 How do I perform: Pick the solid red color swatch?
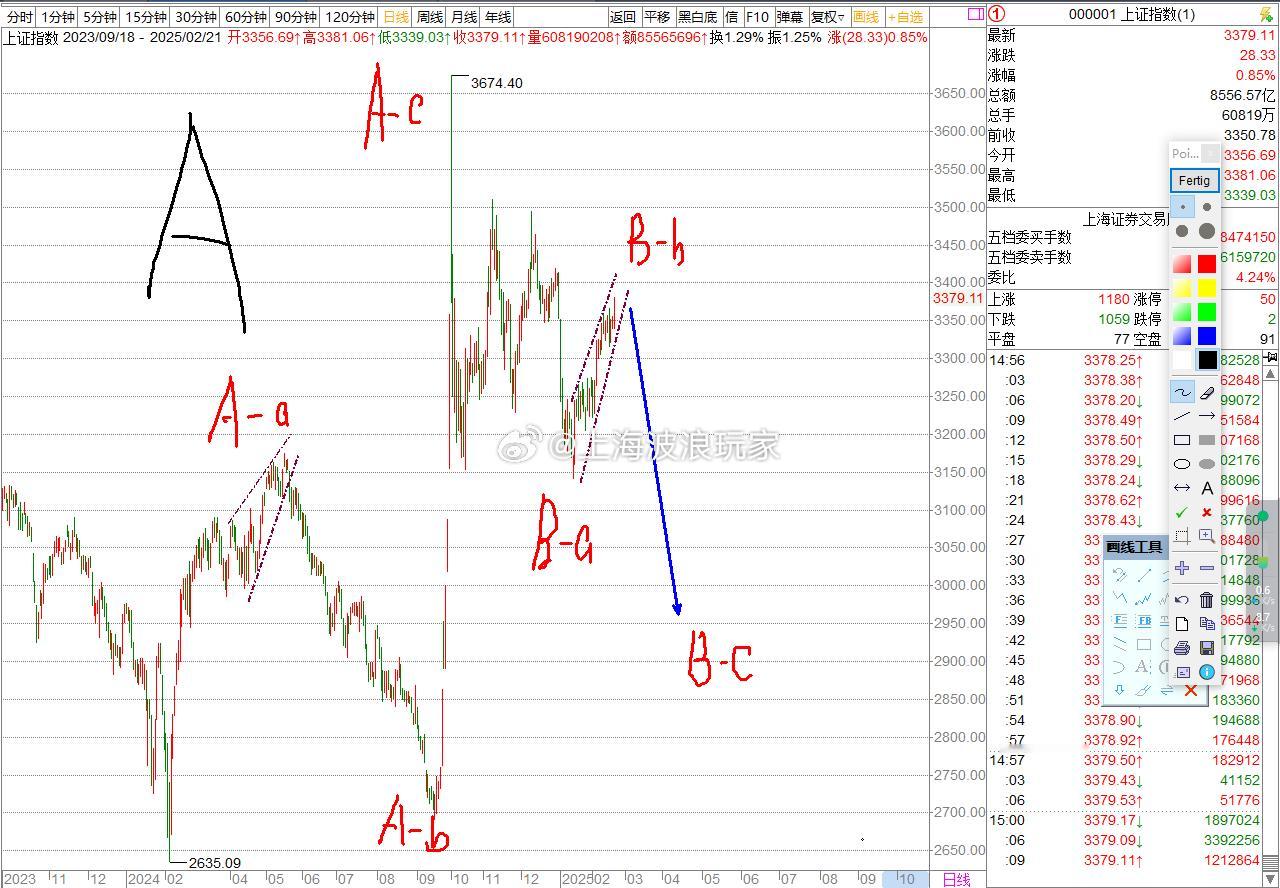(x=1207, y=264)
